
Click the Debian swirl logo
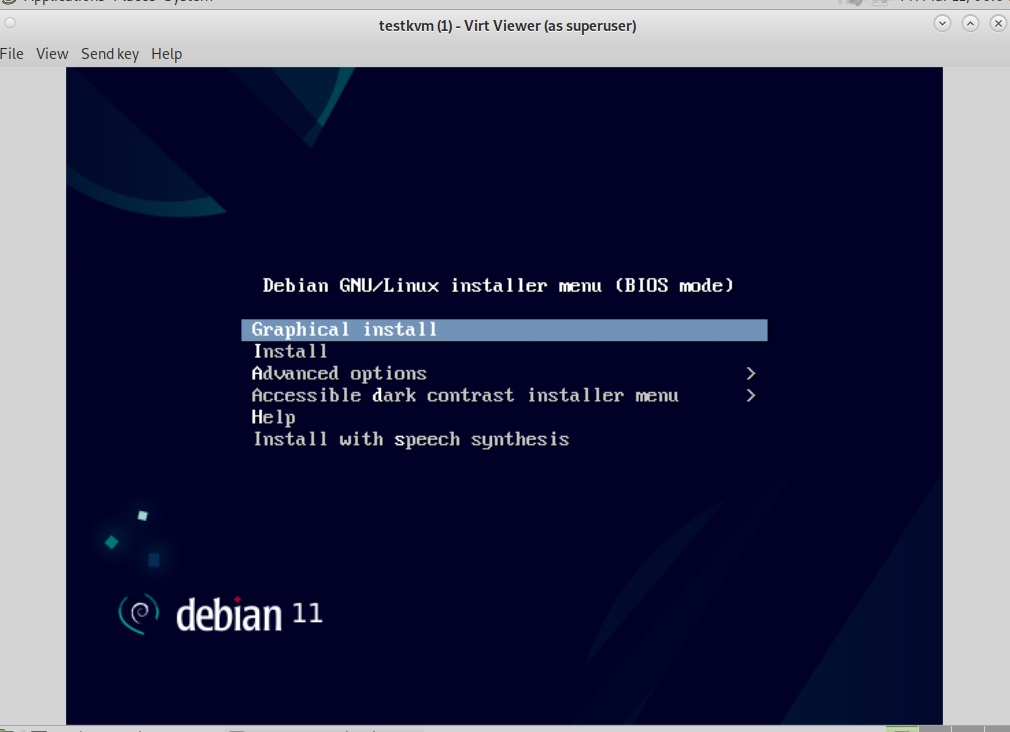[x=138, y=613]
